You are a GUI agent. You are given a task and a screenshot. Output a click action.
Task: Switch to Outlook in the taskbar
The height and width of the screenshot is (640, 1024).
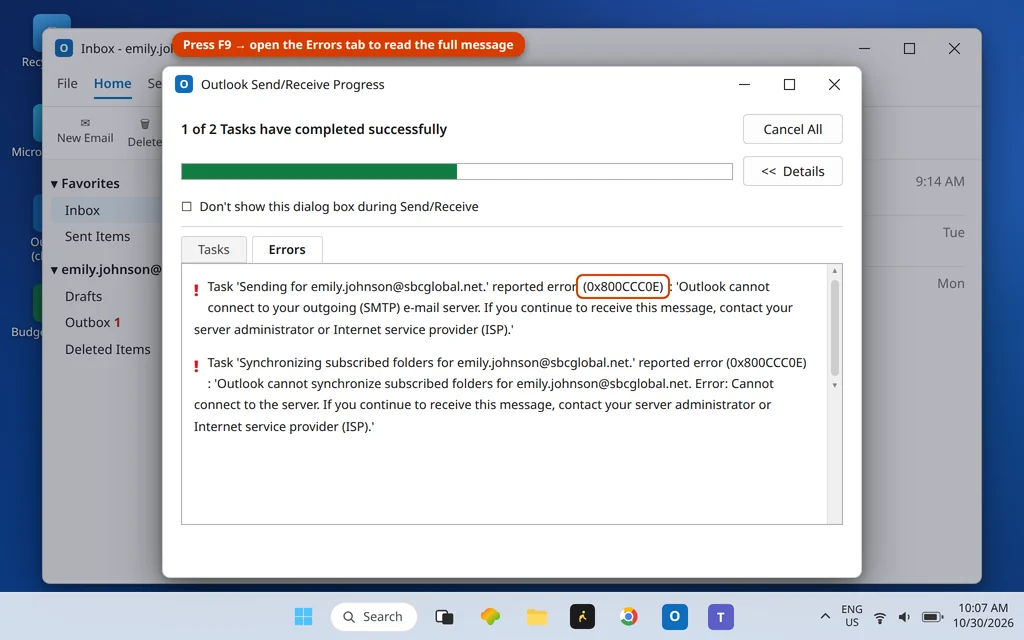tap(675, 616)
